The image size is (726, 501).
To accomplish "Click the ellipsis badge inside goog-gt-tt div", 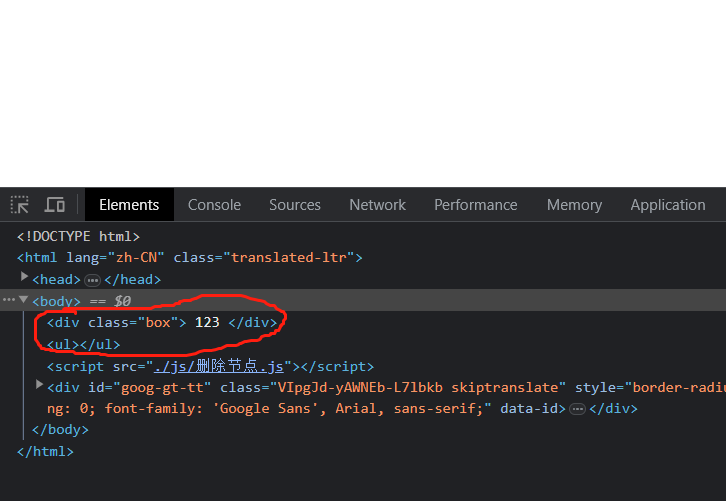I will (577, 409).
